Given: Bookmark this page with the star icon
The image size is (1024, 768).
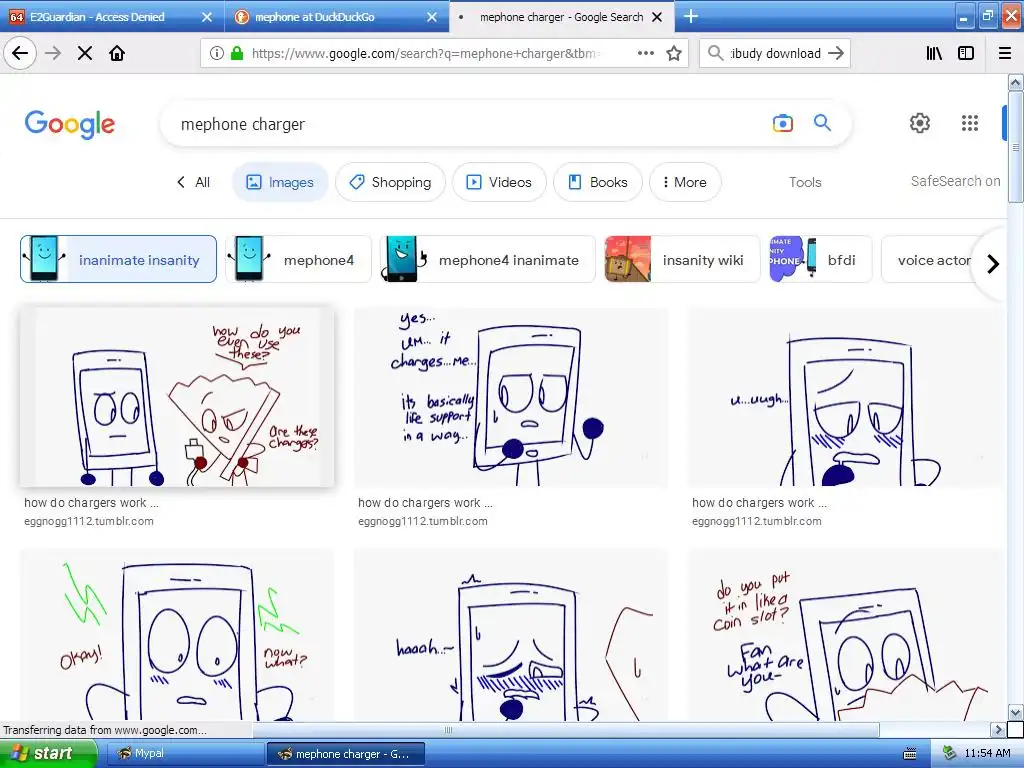Looking at the screenshot, I should 674,53.
